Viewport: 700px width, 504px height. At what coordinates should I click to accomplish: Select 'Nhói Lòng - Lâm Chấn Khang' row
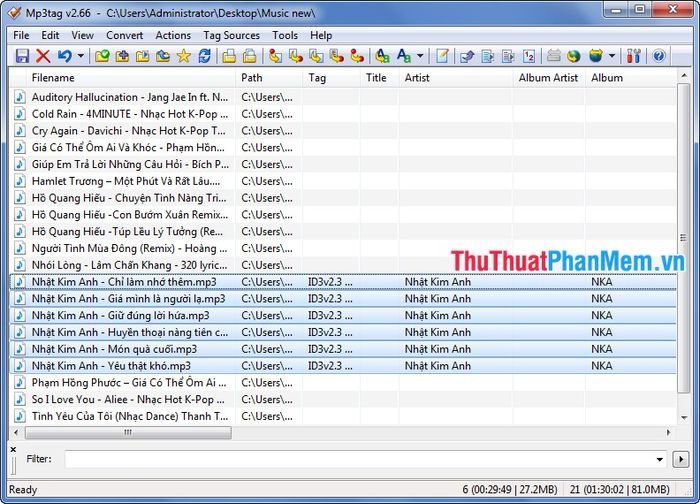pyautogui.click(x=343, y=265)
